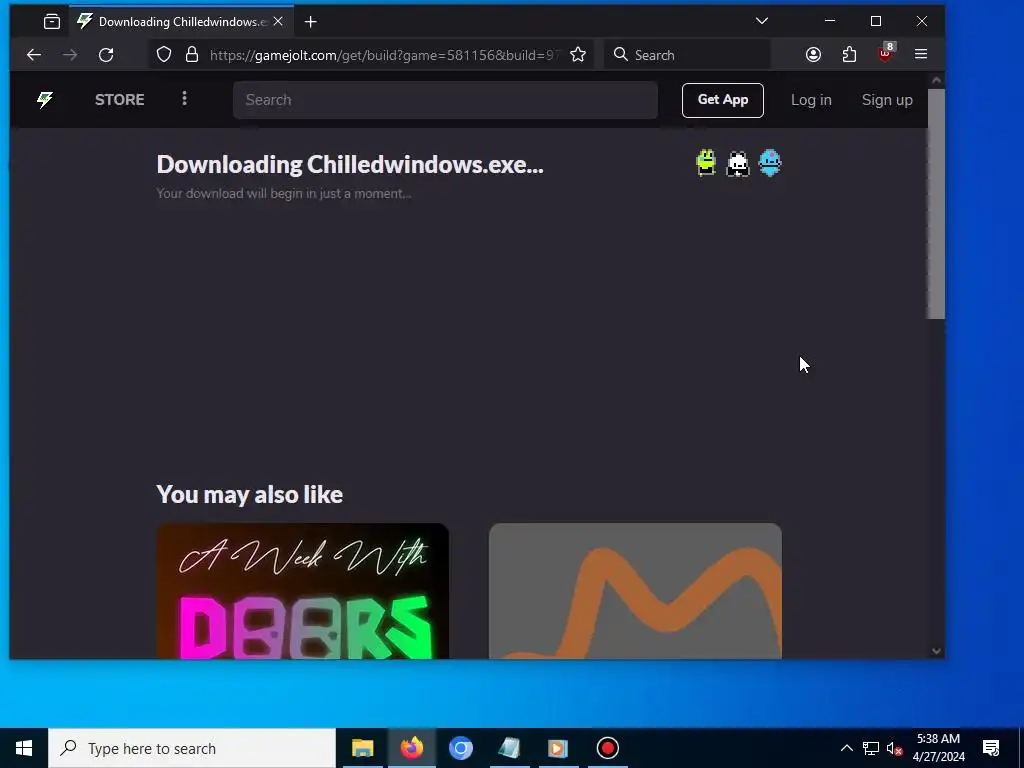Focus the Game Jolt Search field
Screen dimensions: 1024x768
point(445,100)
